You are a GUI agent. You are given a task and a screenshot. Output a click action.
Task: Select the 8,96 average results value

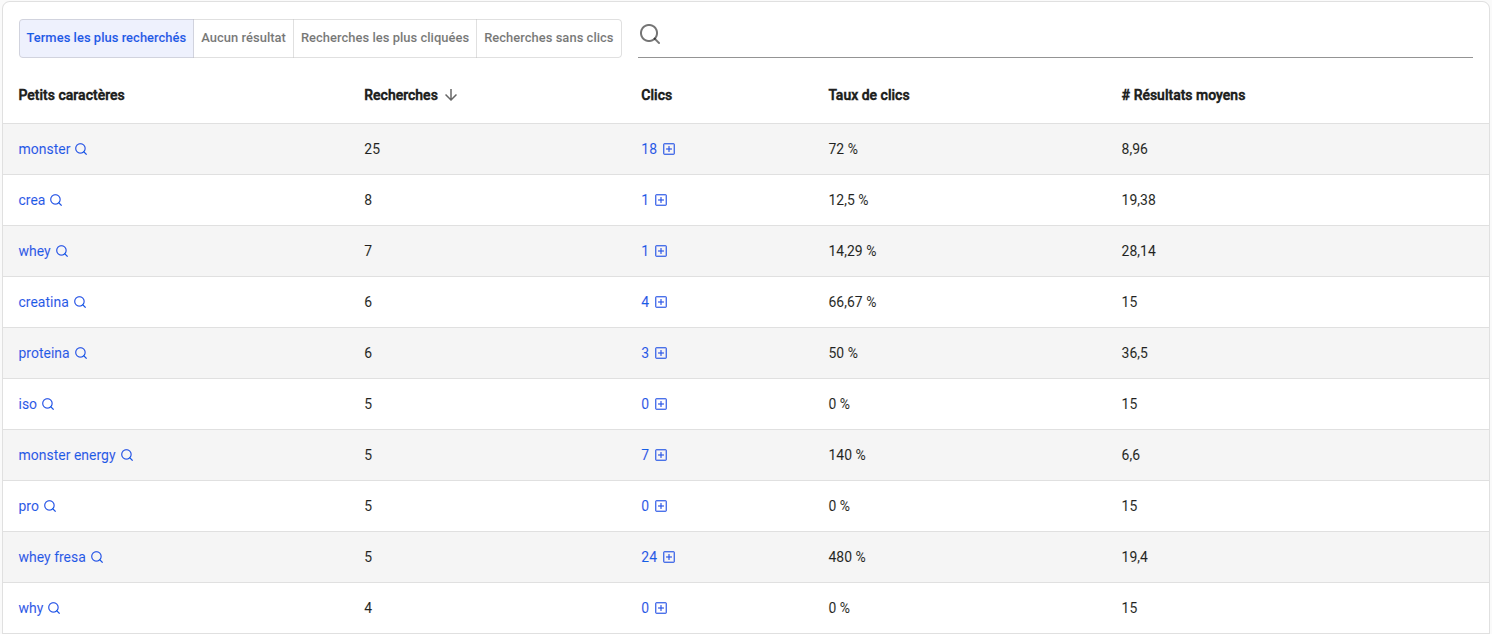click(1135, 149)
